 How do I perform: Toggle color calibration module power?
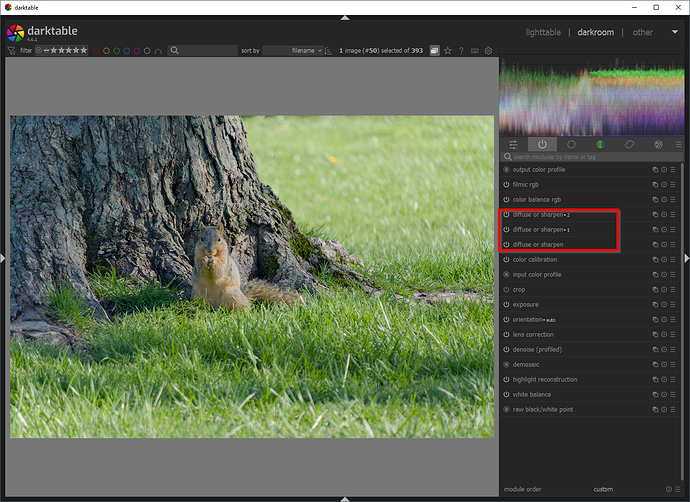(x=506, y=260)
